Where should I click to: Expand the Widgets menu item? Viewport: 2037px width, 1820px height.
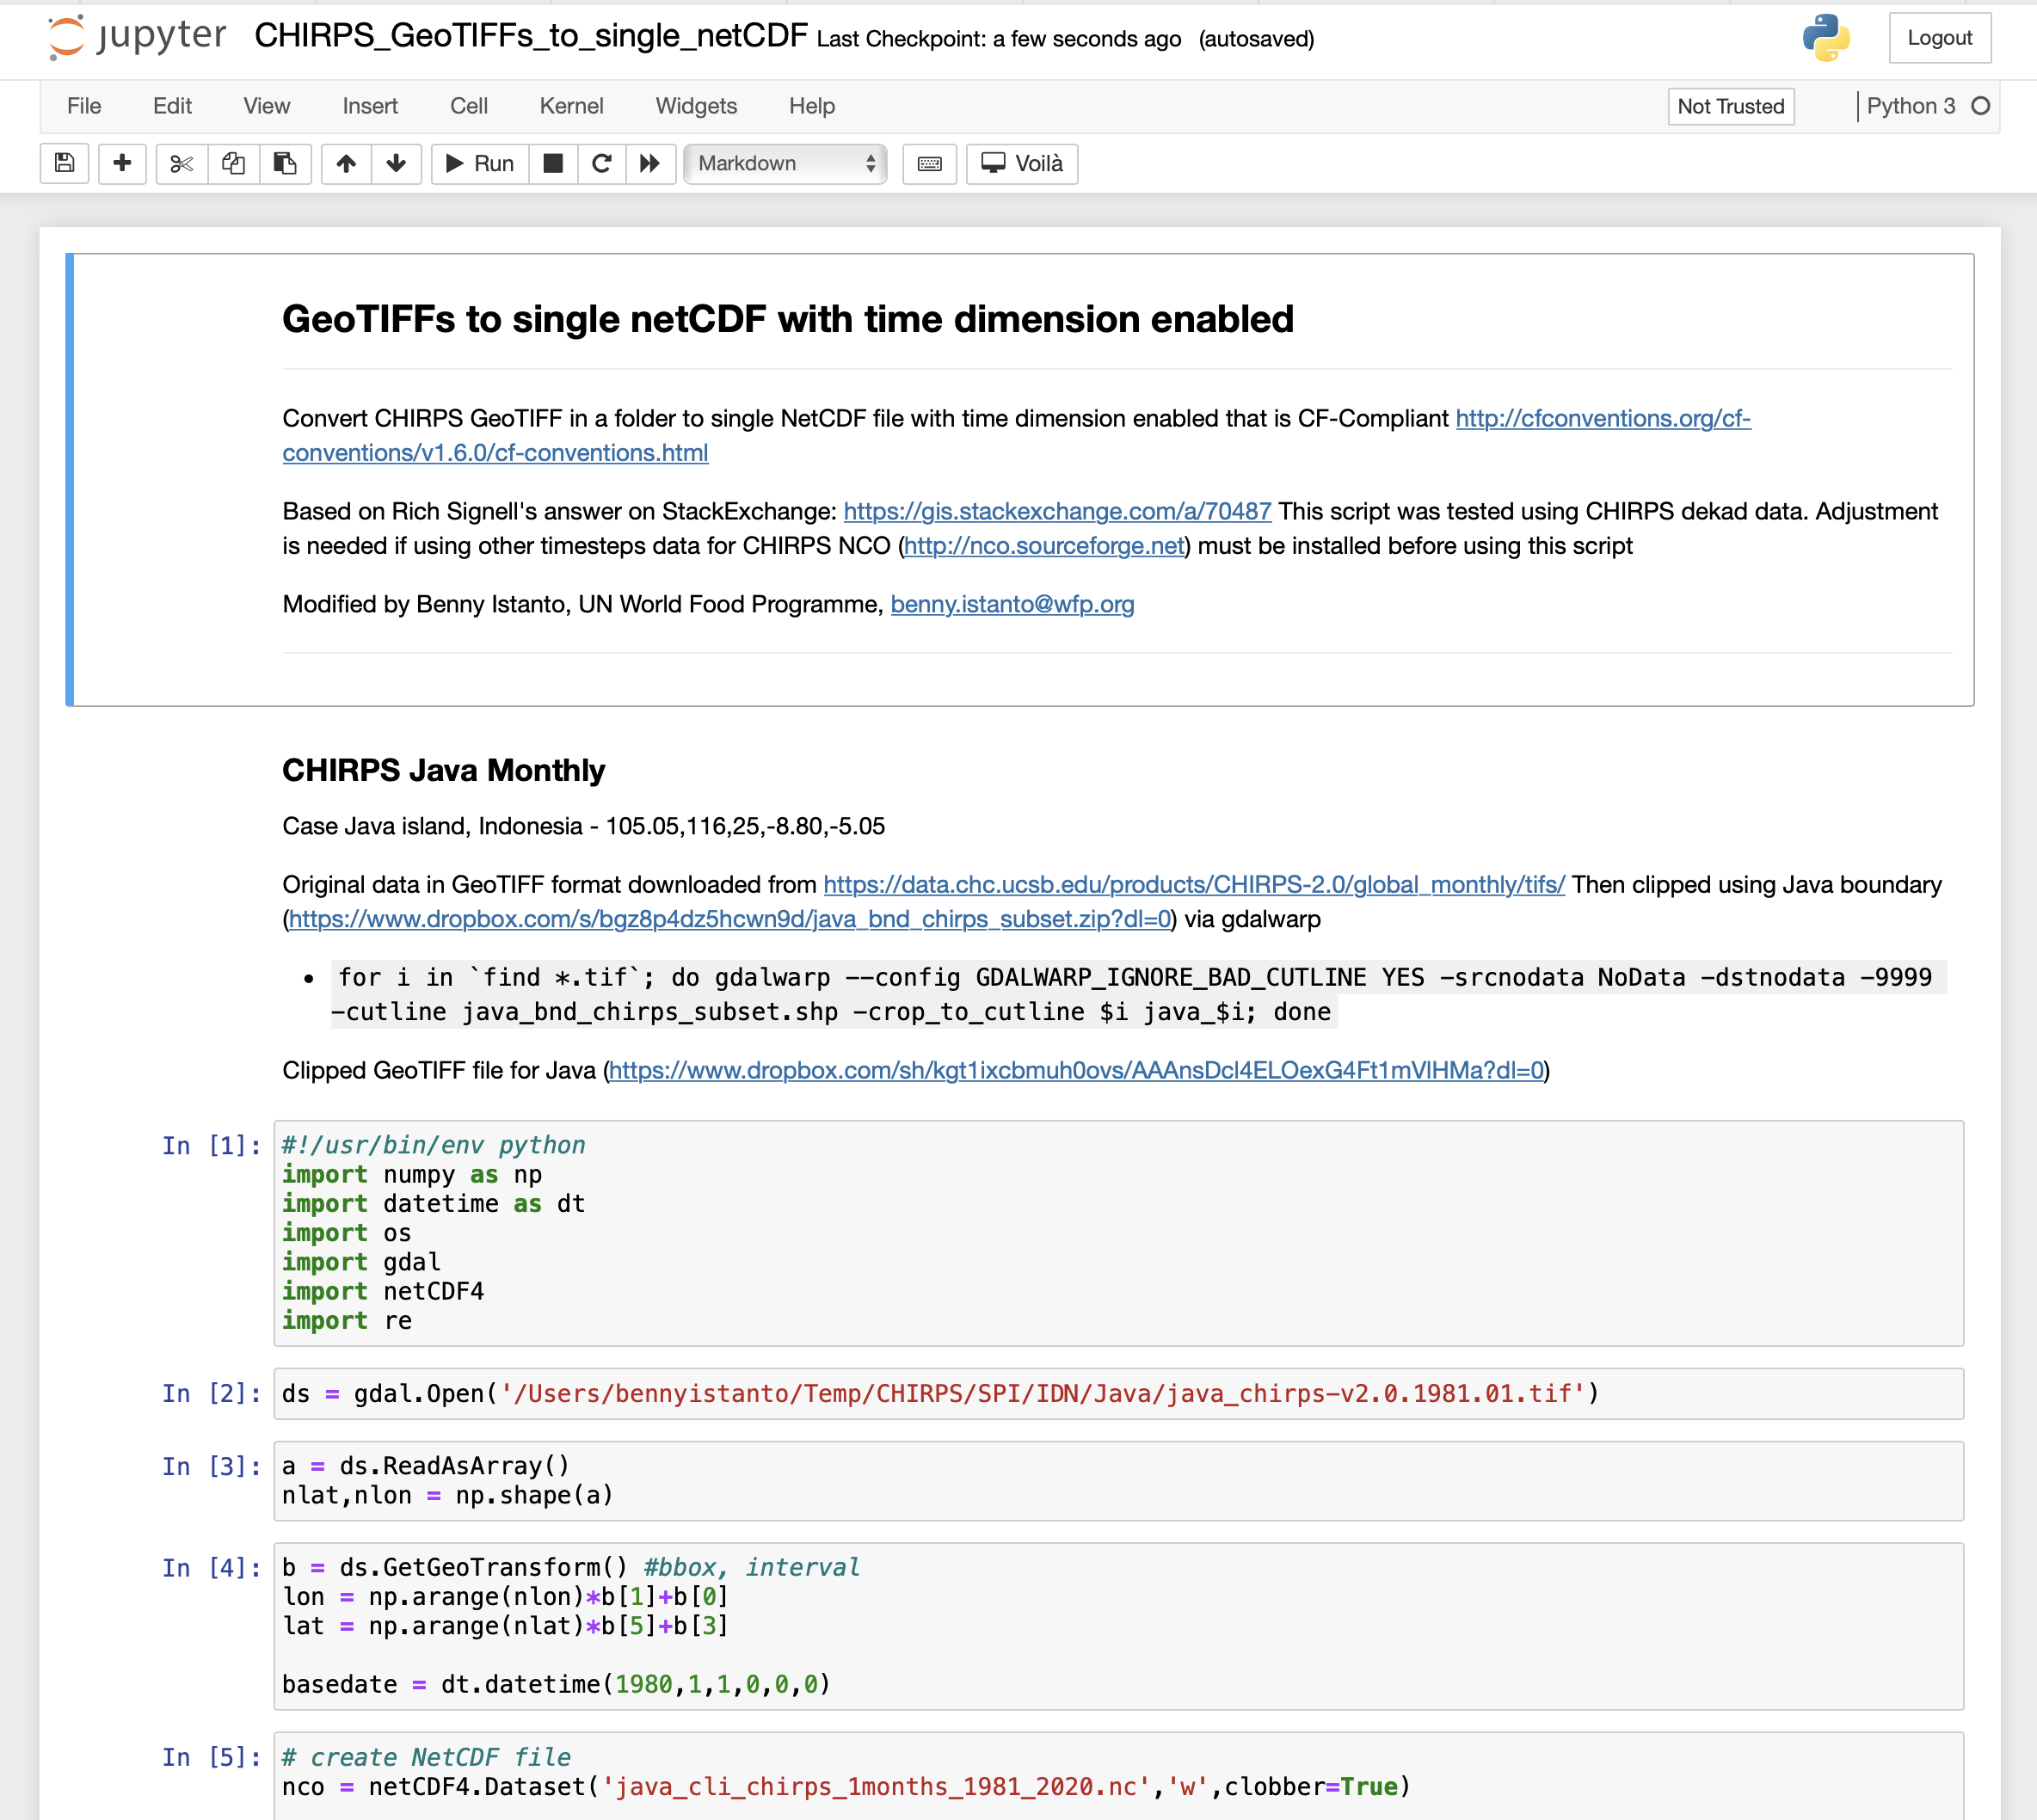(x=692, y=106)
